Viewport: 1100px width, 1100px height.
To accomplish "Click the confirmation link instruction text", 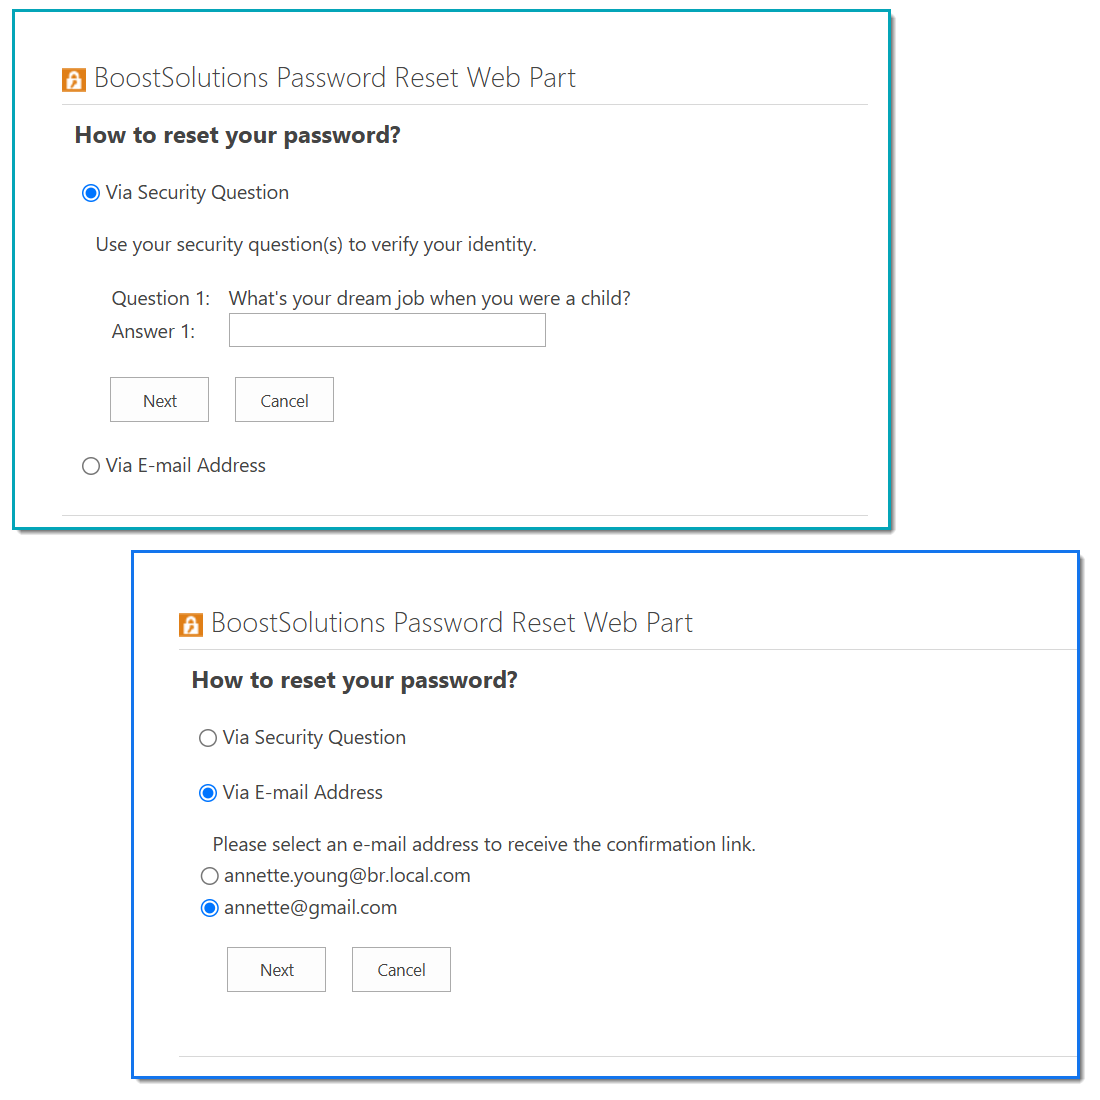I will [484, 844].
